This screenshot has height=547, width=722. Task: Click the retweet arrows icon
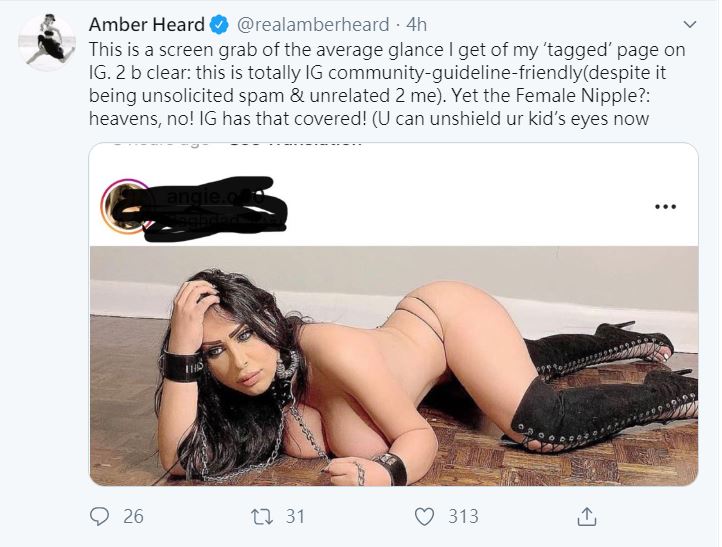tap(263, 516)
